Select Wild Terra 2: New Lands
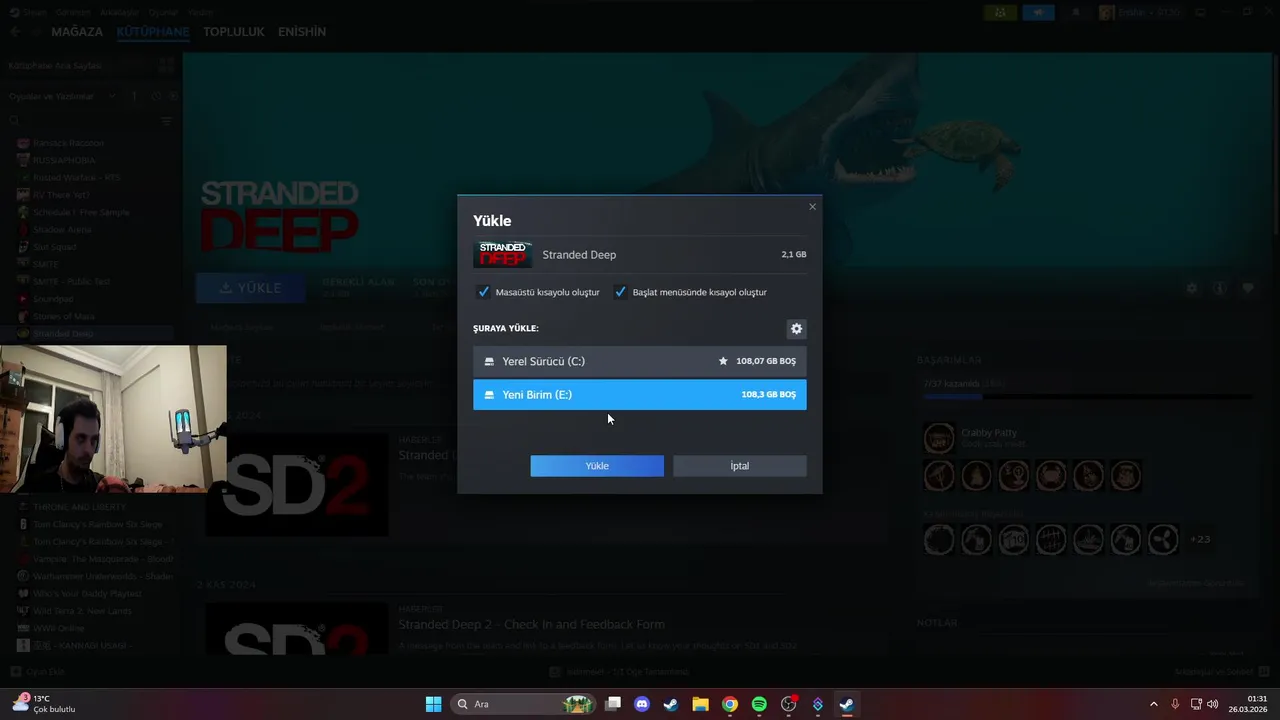 pyautogui.click(x=82, y=611)
